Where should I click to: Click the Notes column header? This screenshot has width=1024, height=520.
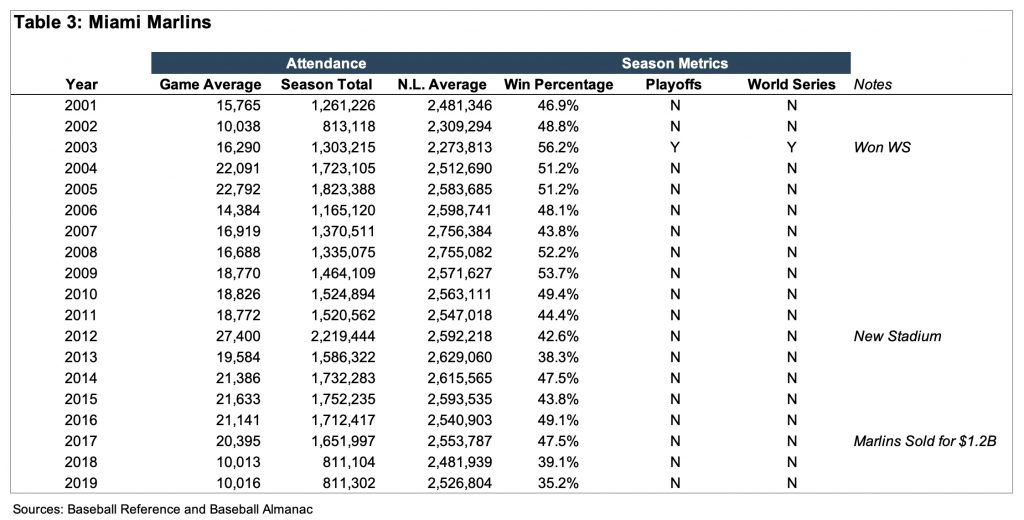click(x=873, y=85)
